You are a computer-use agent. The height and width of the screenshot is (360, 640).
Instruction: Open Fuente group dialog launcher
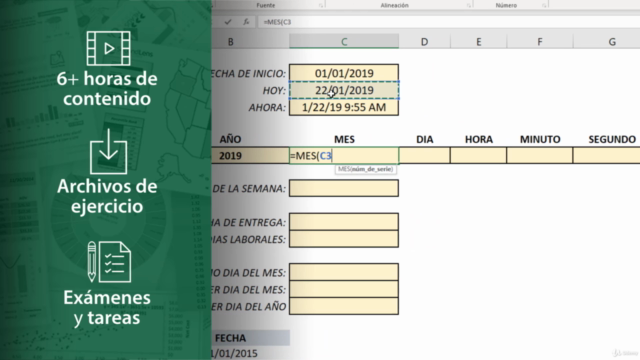[x=321, y=5]
